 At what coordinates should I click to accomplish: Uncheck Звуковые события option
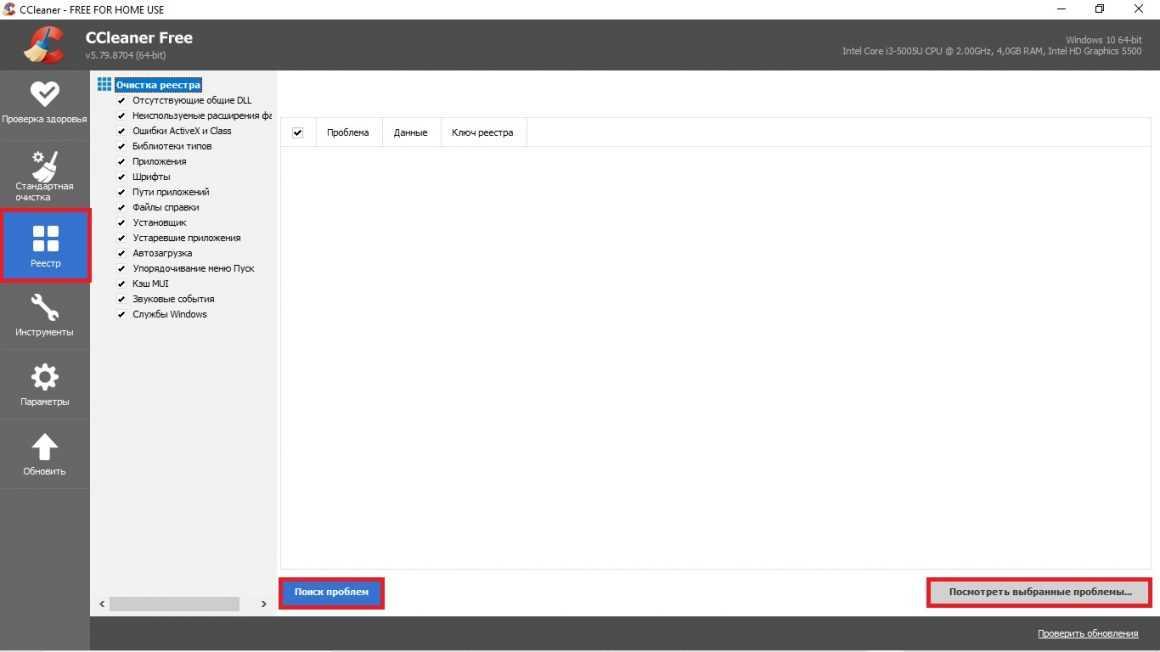(x=121, y=299)
